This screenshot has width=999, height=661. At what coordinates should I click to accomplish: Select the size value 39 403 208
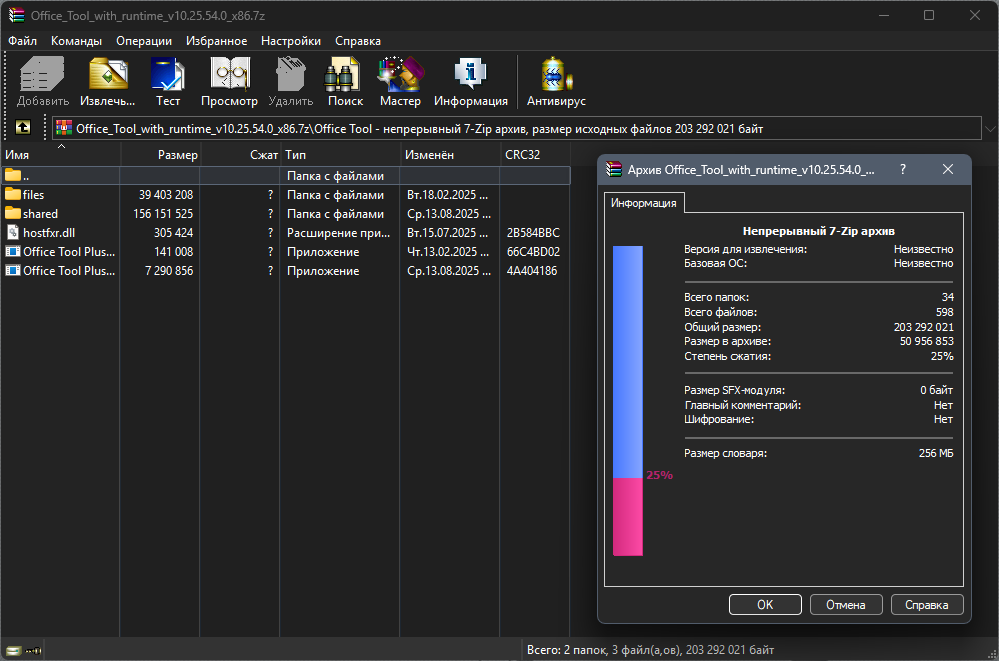click(166, 194)
